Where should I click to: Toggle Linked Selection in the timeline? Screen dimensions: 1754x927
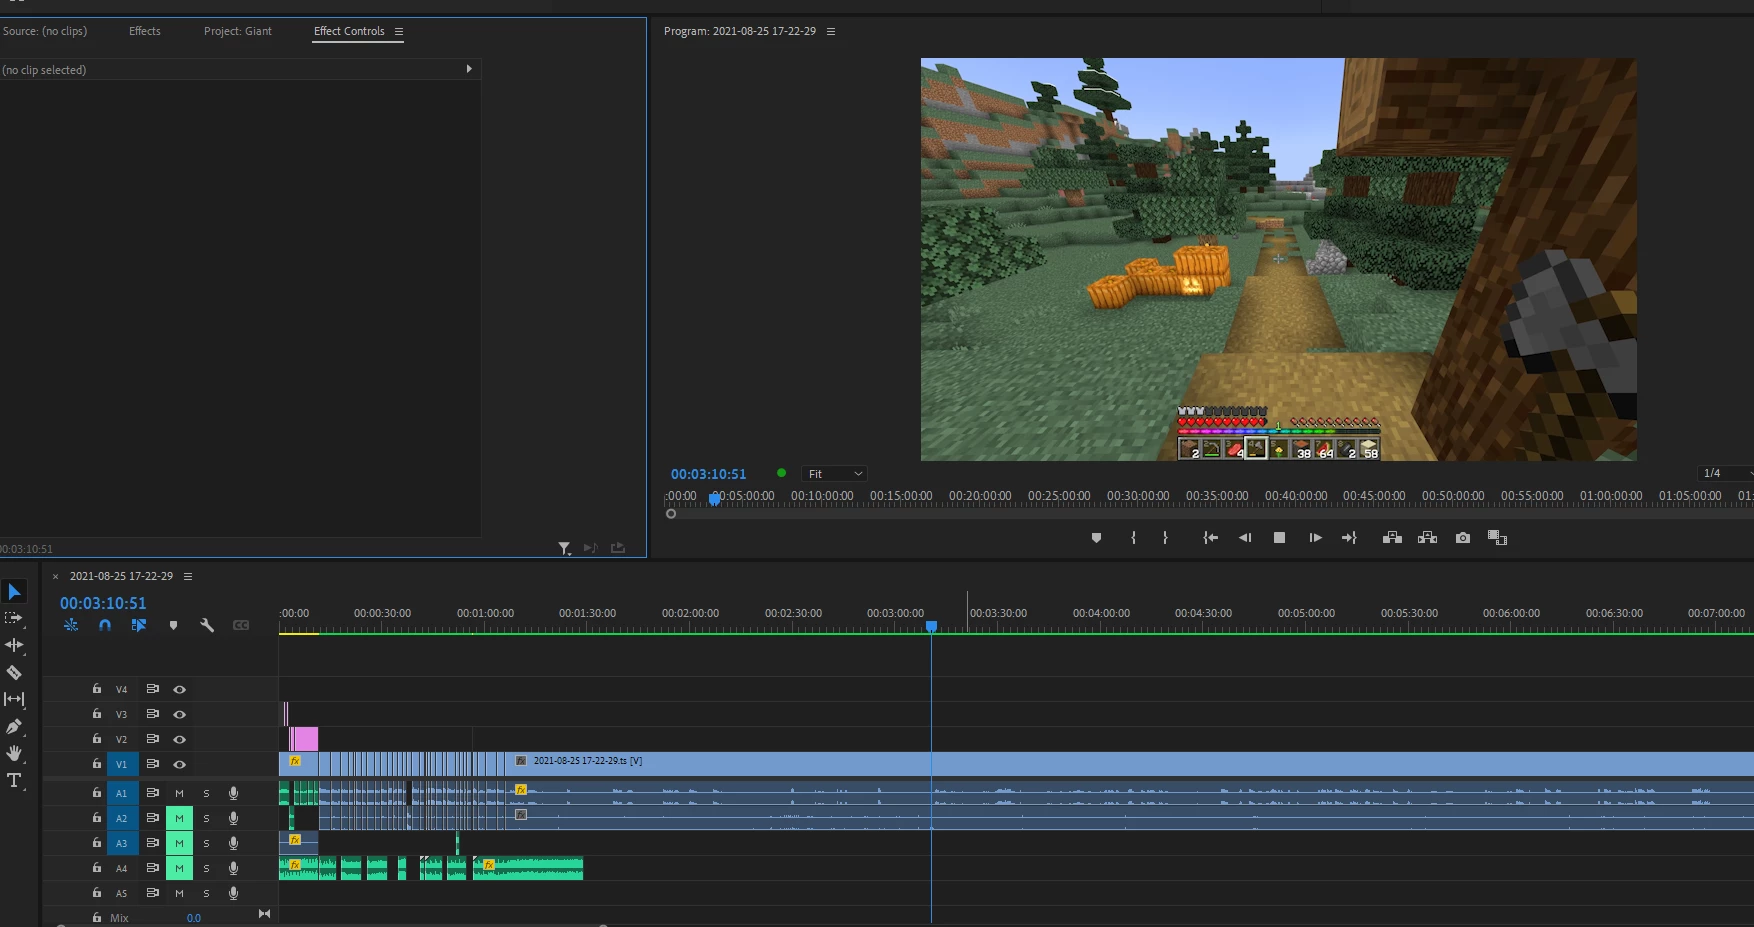point(139,625)
